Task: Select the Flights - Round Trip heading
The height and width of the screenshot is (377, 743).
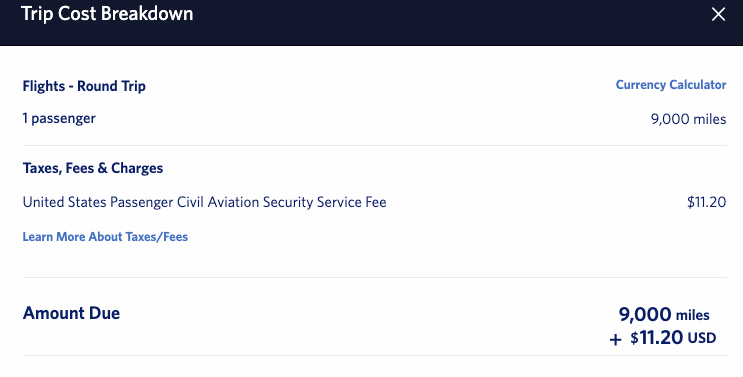Action: tap(84, 86)
